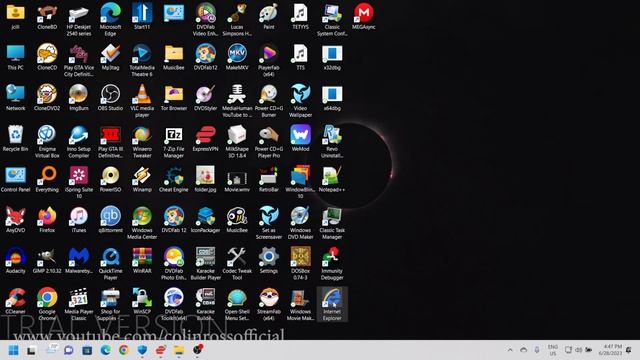Open Immunity Debugger from the desktop

tap(332, 264)
